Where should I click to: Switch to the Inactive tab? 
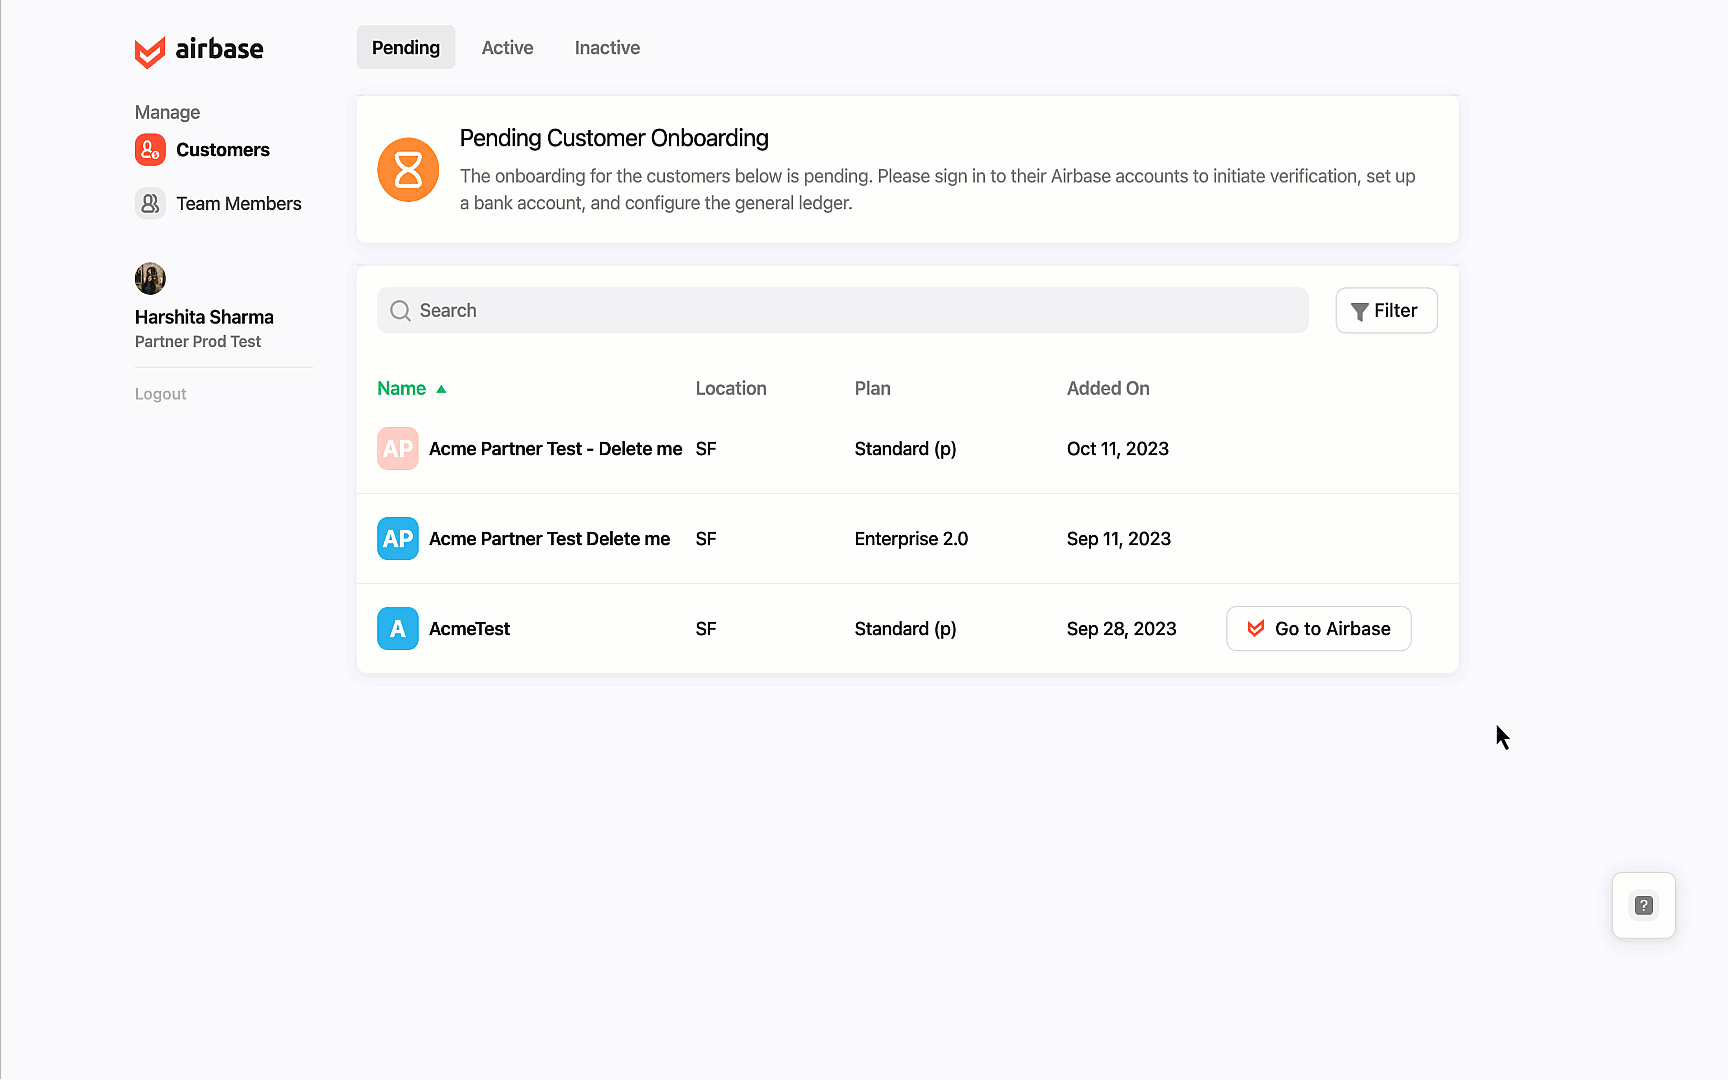(607, 48)
